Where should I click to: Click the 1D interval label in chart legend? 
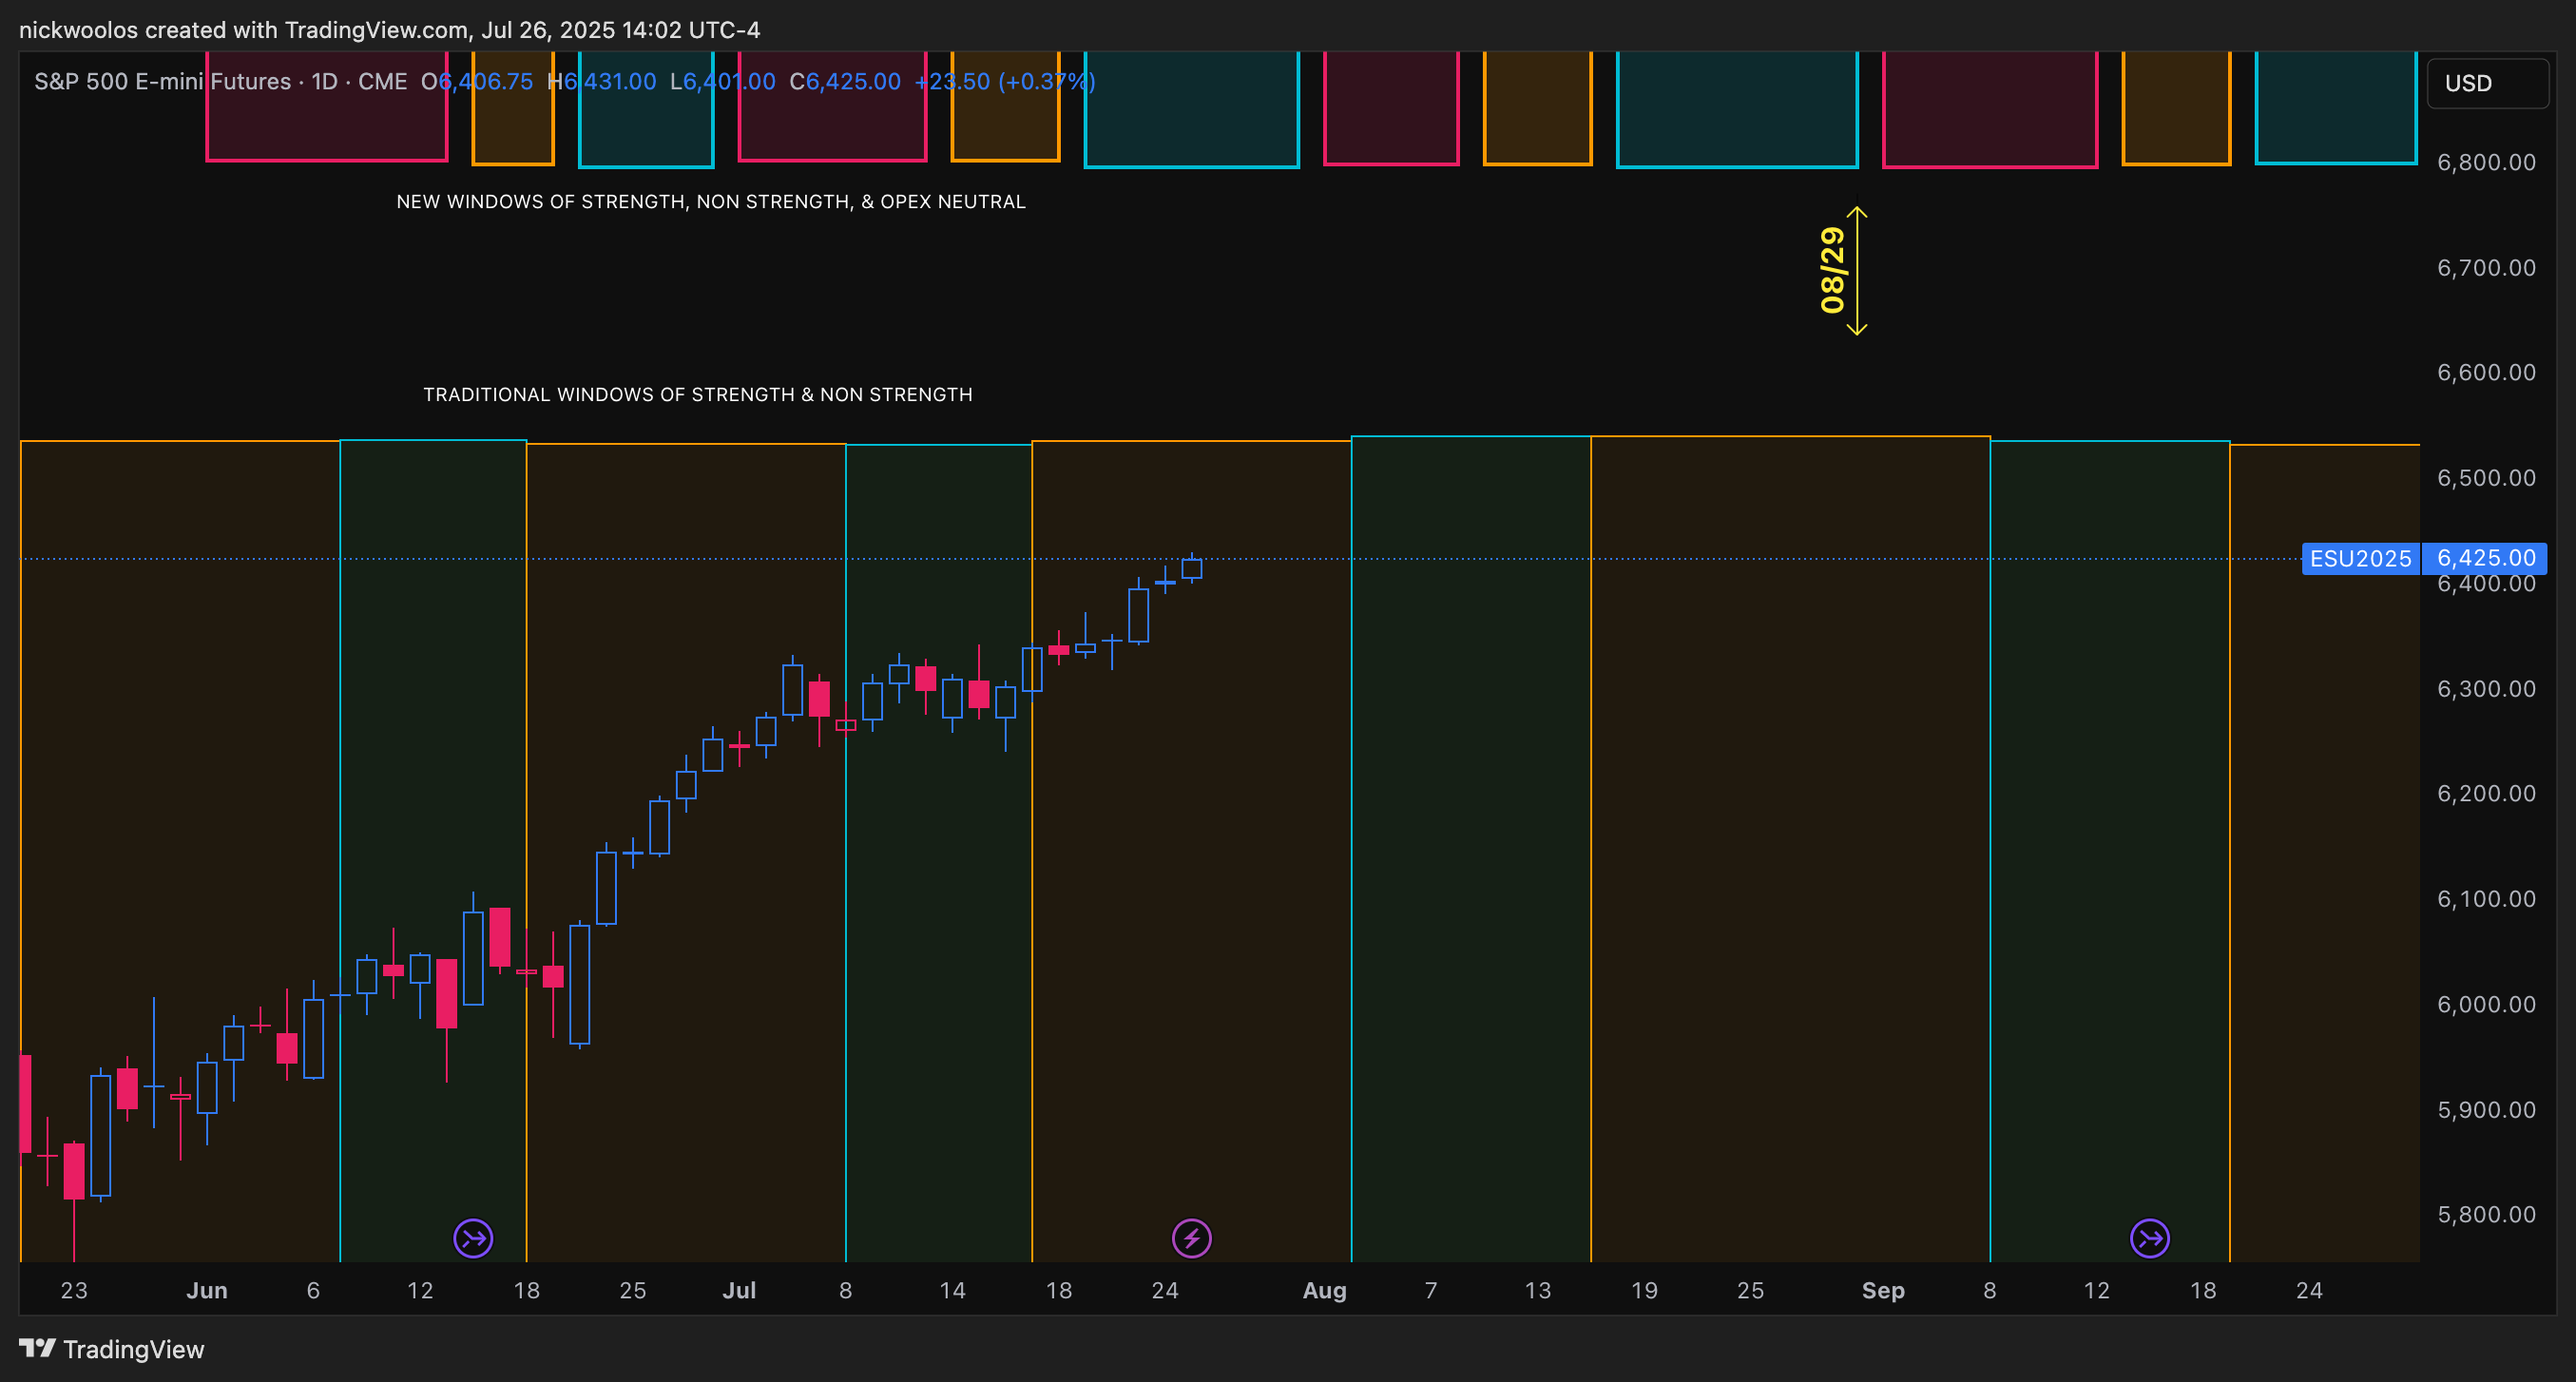tap(324, 82)
